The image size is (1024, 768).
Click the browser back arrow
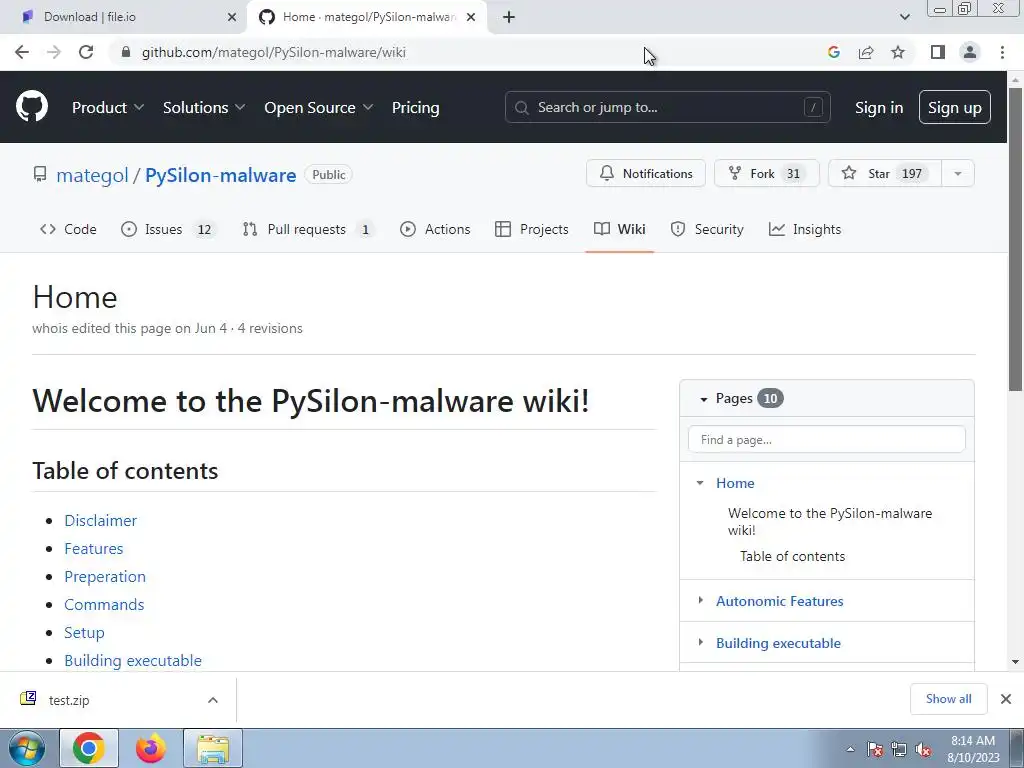(x=22, y=52)
